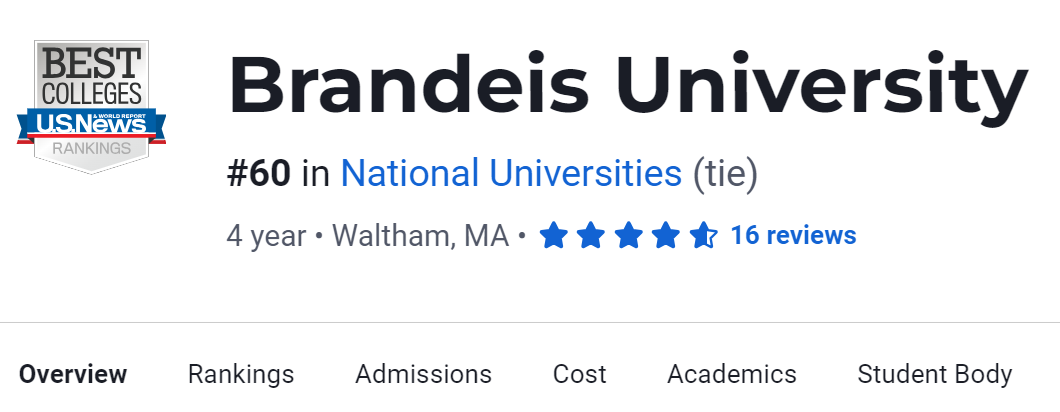Switch to the Overview tab
This screenshot has width=1060, height=412.
tap(73, 374)
